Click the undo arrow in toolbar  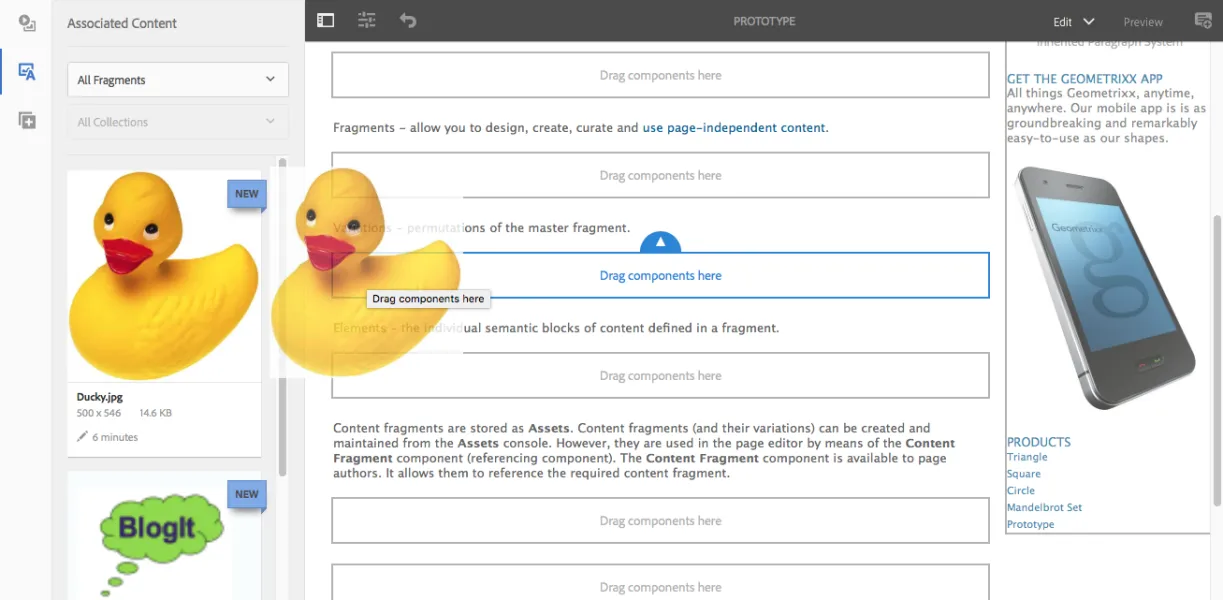(408, 20)
